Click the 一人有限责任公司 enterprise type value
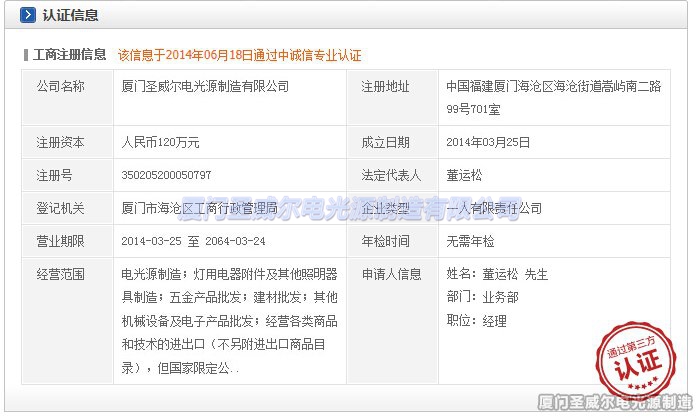The image size is (700, 418). pos(494,208)
